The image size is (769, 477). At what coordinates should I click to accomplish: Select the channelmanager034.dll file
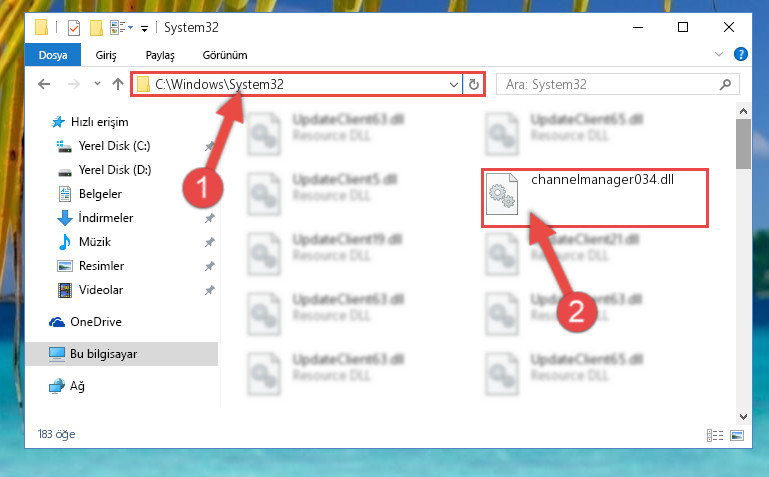pyautogui.click(x=594, y=198)
